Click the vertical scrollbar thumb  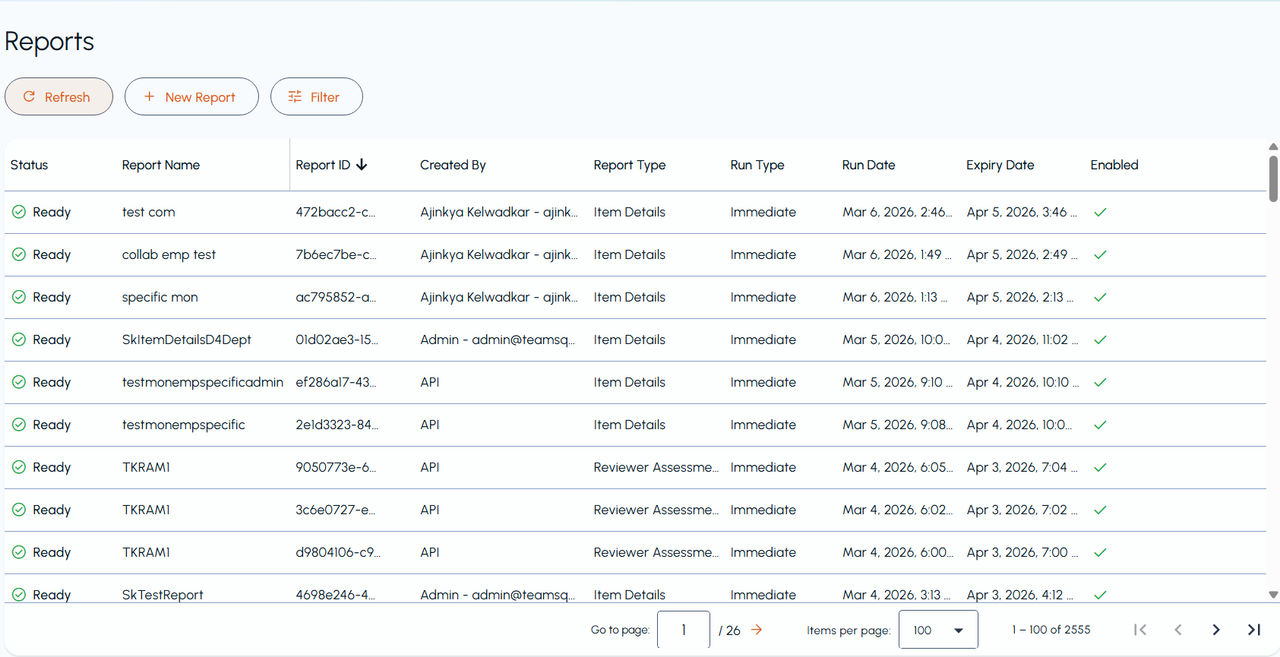[x=1273, y=178]
